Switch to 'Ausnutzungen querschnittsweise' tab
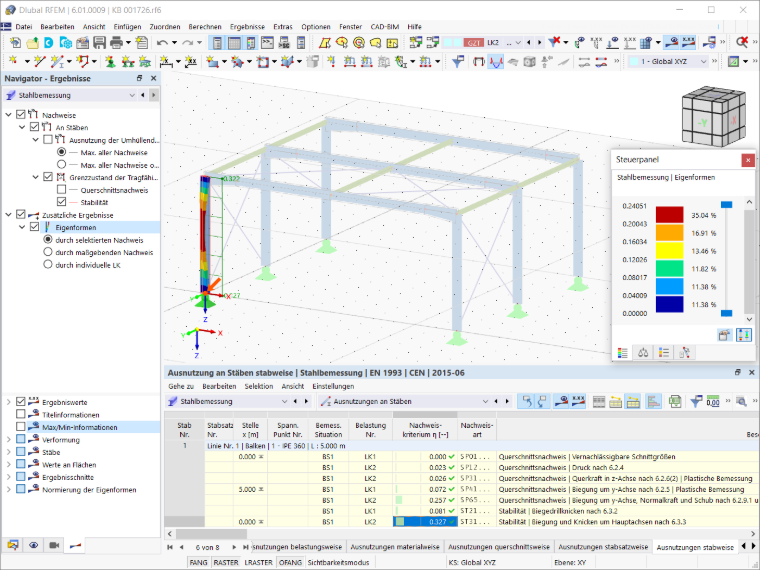The image size is (760, 570). tap(499, 547)
